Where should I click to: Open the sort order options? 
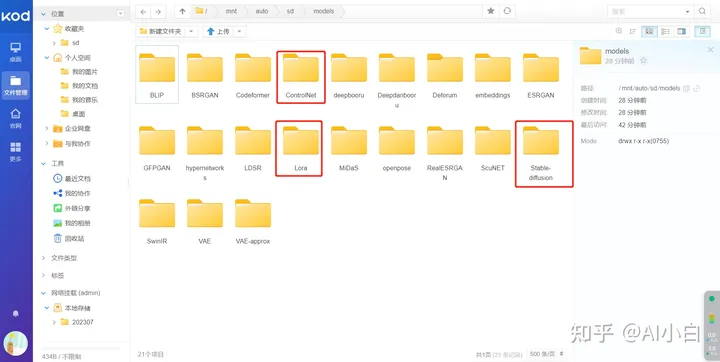(x=633, y=31)
